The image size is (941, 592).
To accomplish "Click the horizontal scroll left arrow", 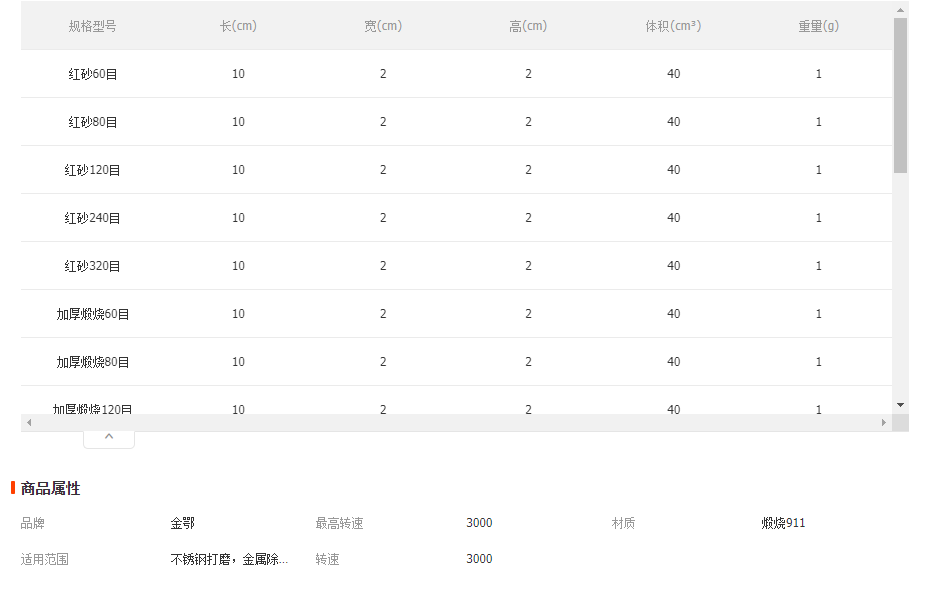I will (x=28, y=423).
